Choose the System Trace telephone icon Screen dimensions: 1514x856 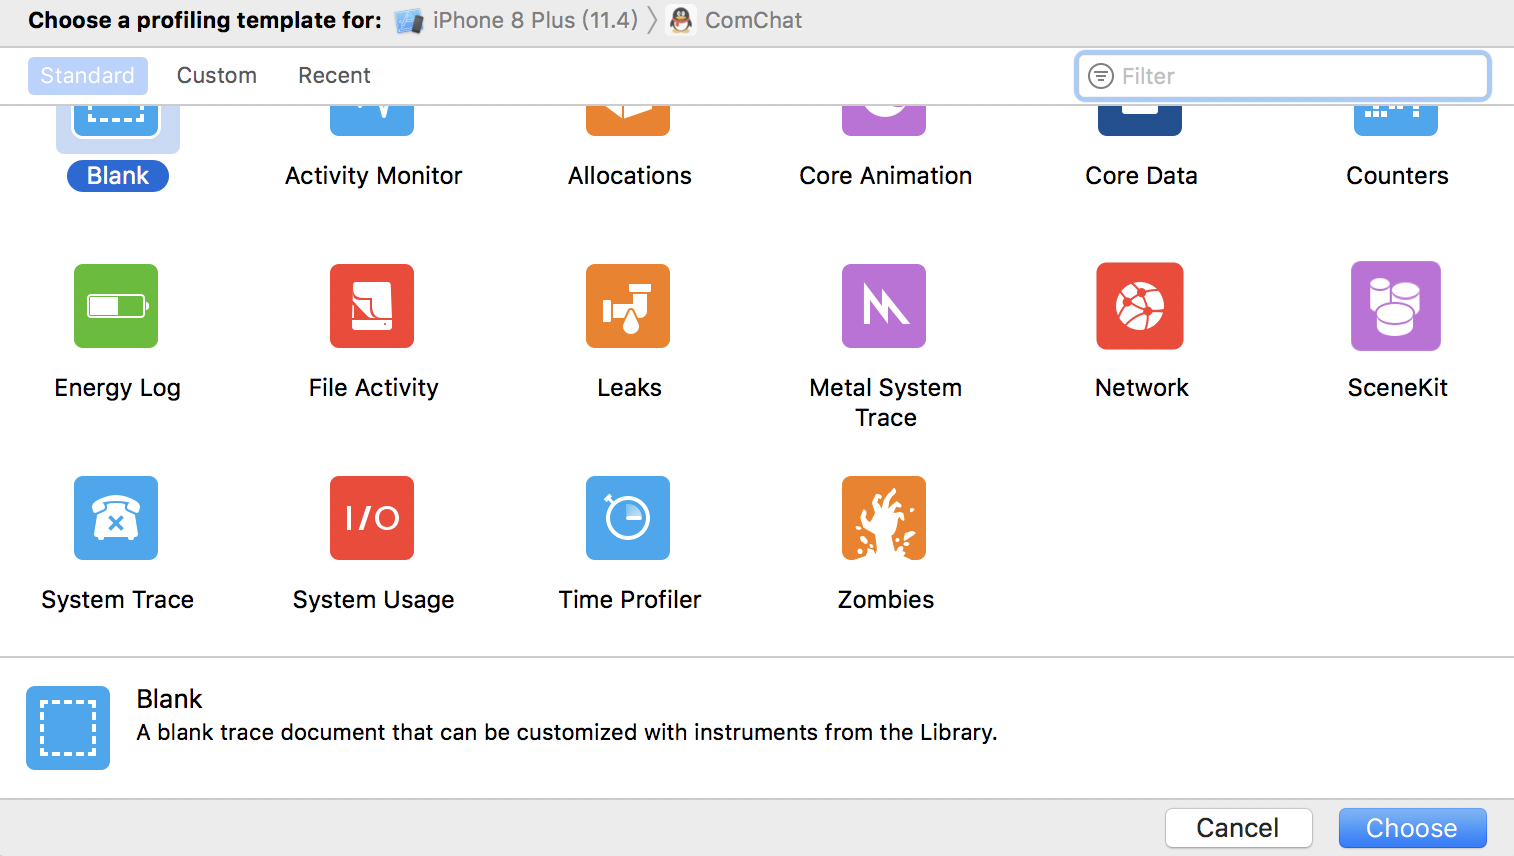[x=116, y=518]
